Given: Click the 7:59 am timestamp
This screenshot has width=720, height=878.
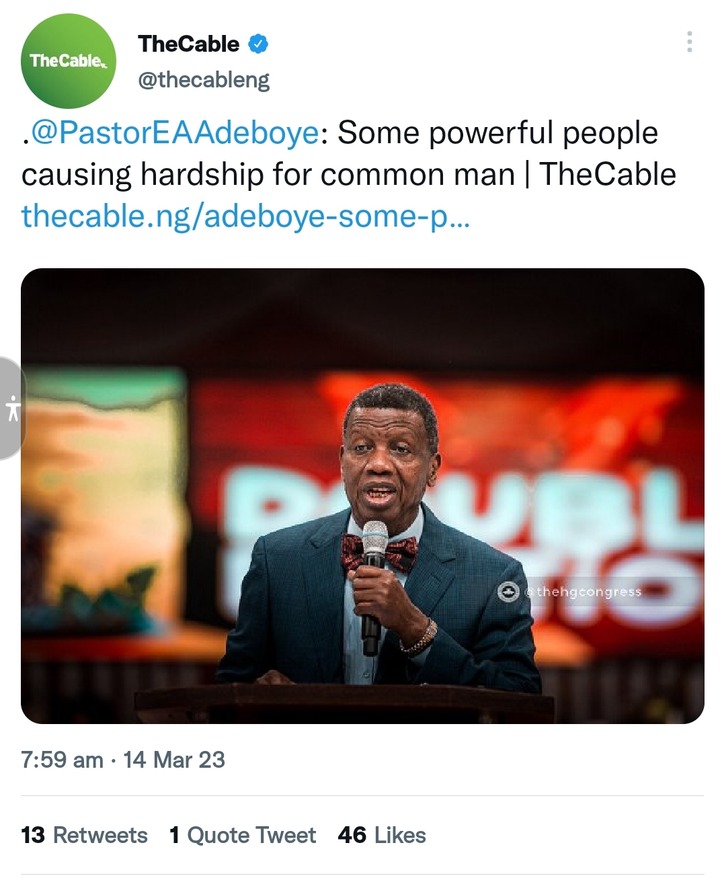Looking at the screenshot, I should tap(62, 759).
